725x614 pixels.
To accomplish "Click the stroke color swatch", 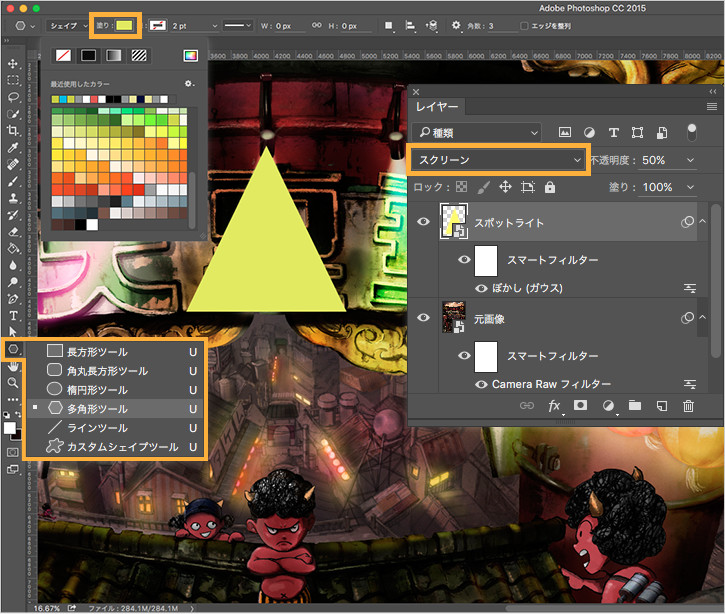I will (158, 25).
